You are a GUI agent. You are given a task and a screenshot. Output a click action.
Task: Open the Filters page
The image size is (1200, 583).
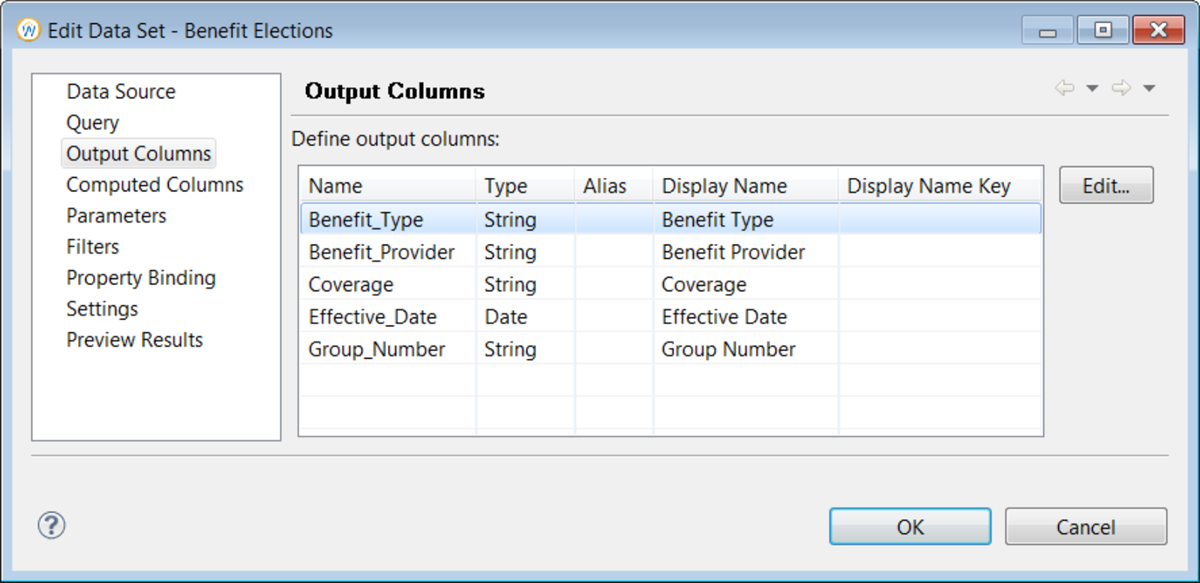click(x=93, y=246)
